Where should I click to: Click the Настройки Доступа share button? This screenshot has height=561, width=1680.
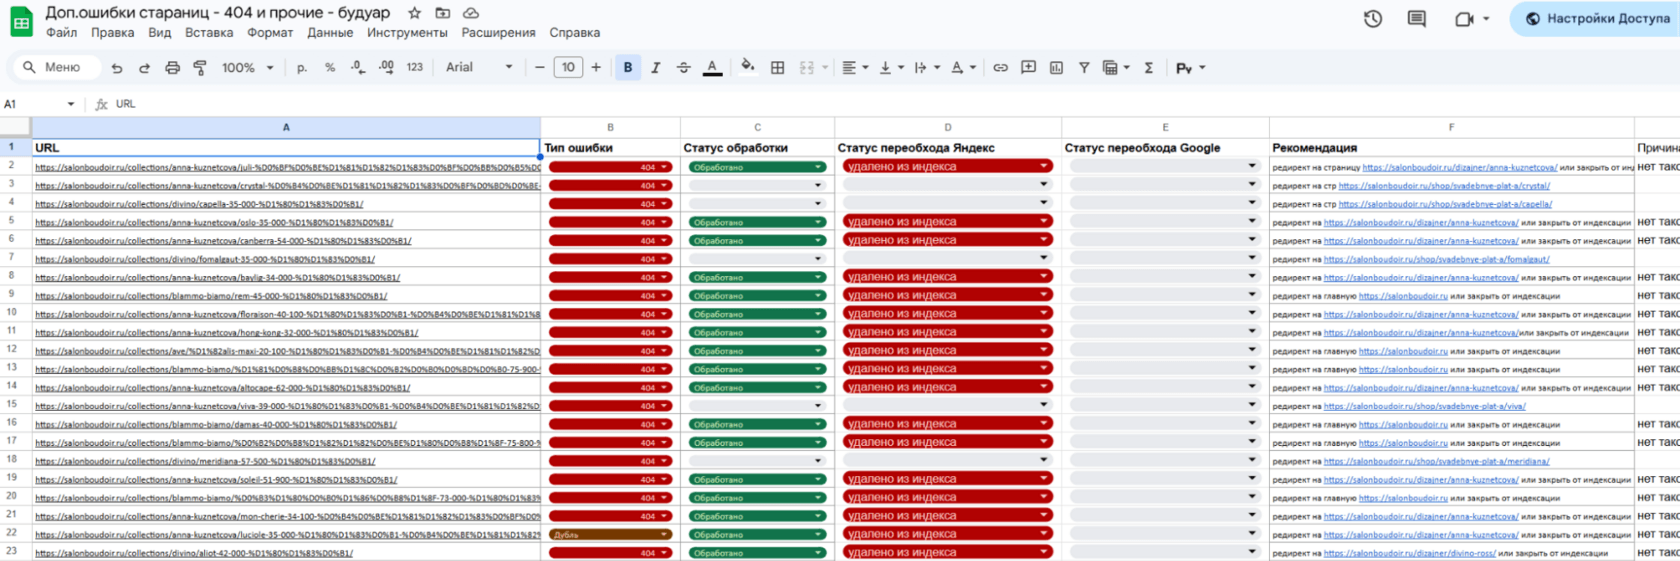tap(1598, 19)
